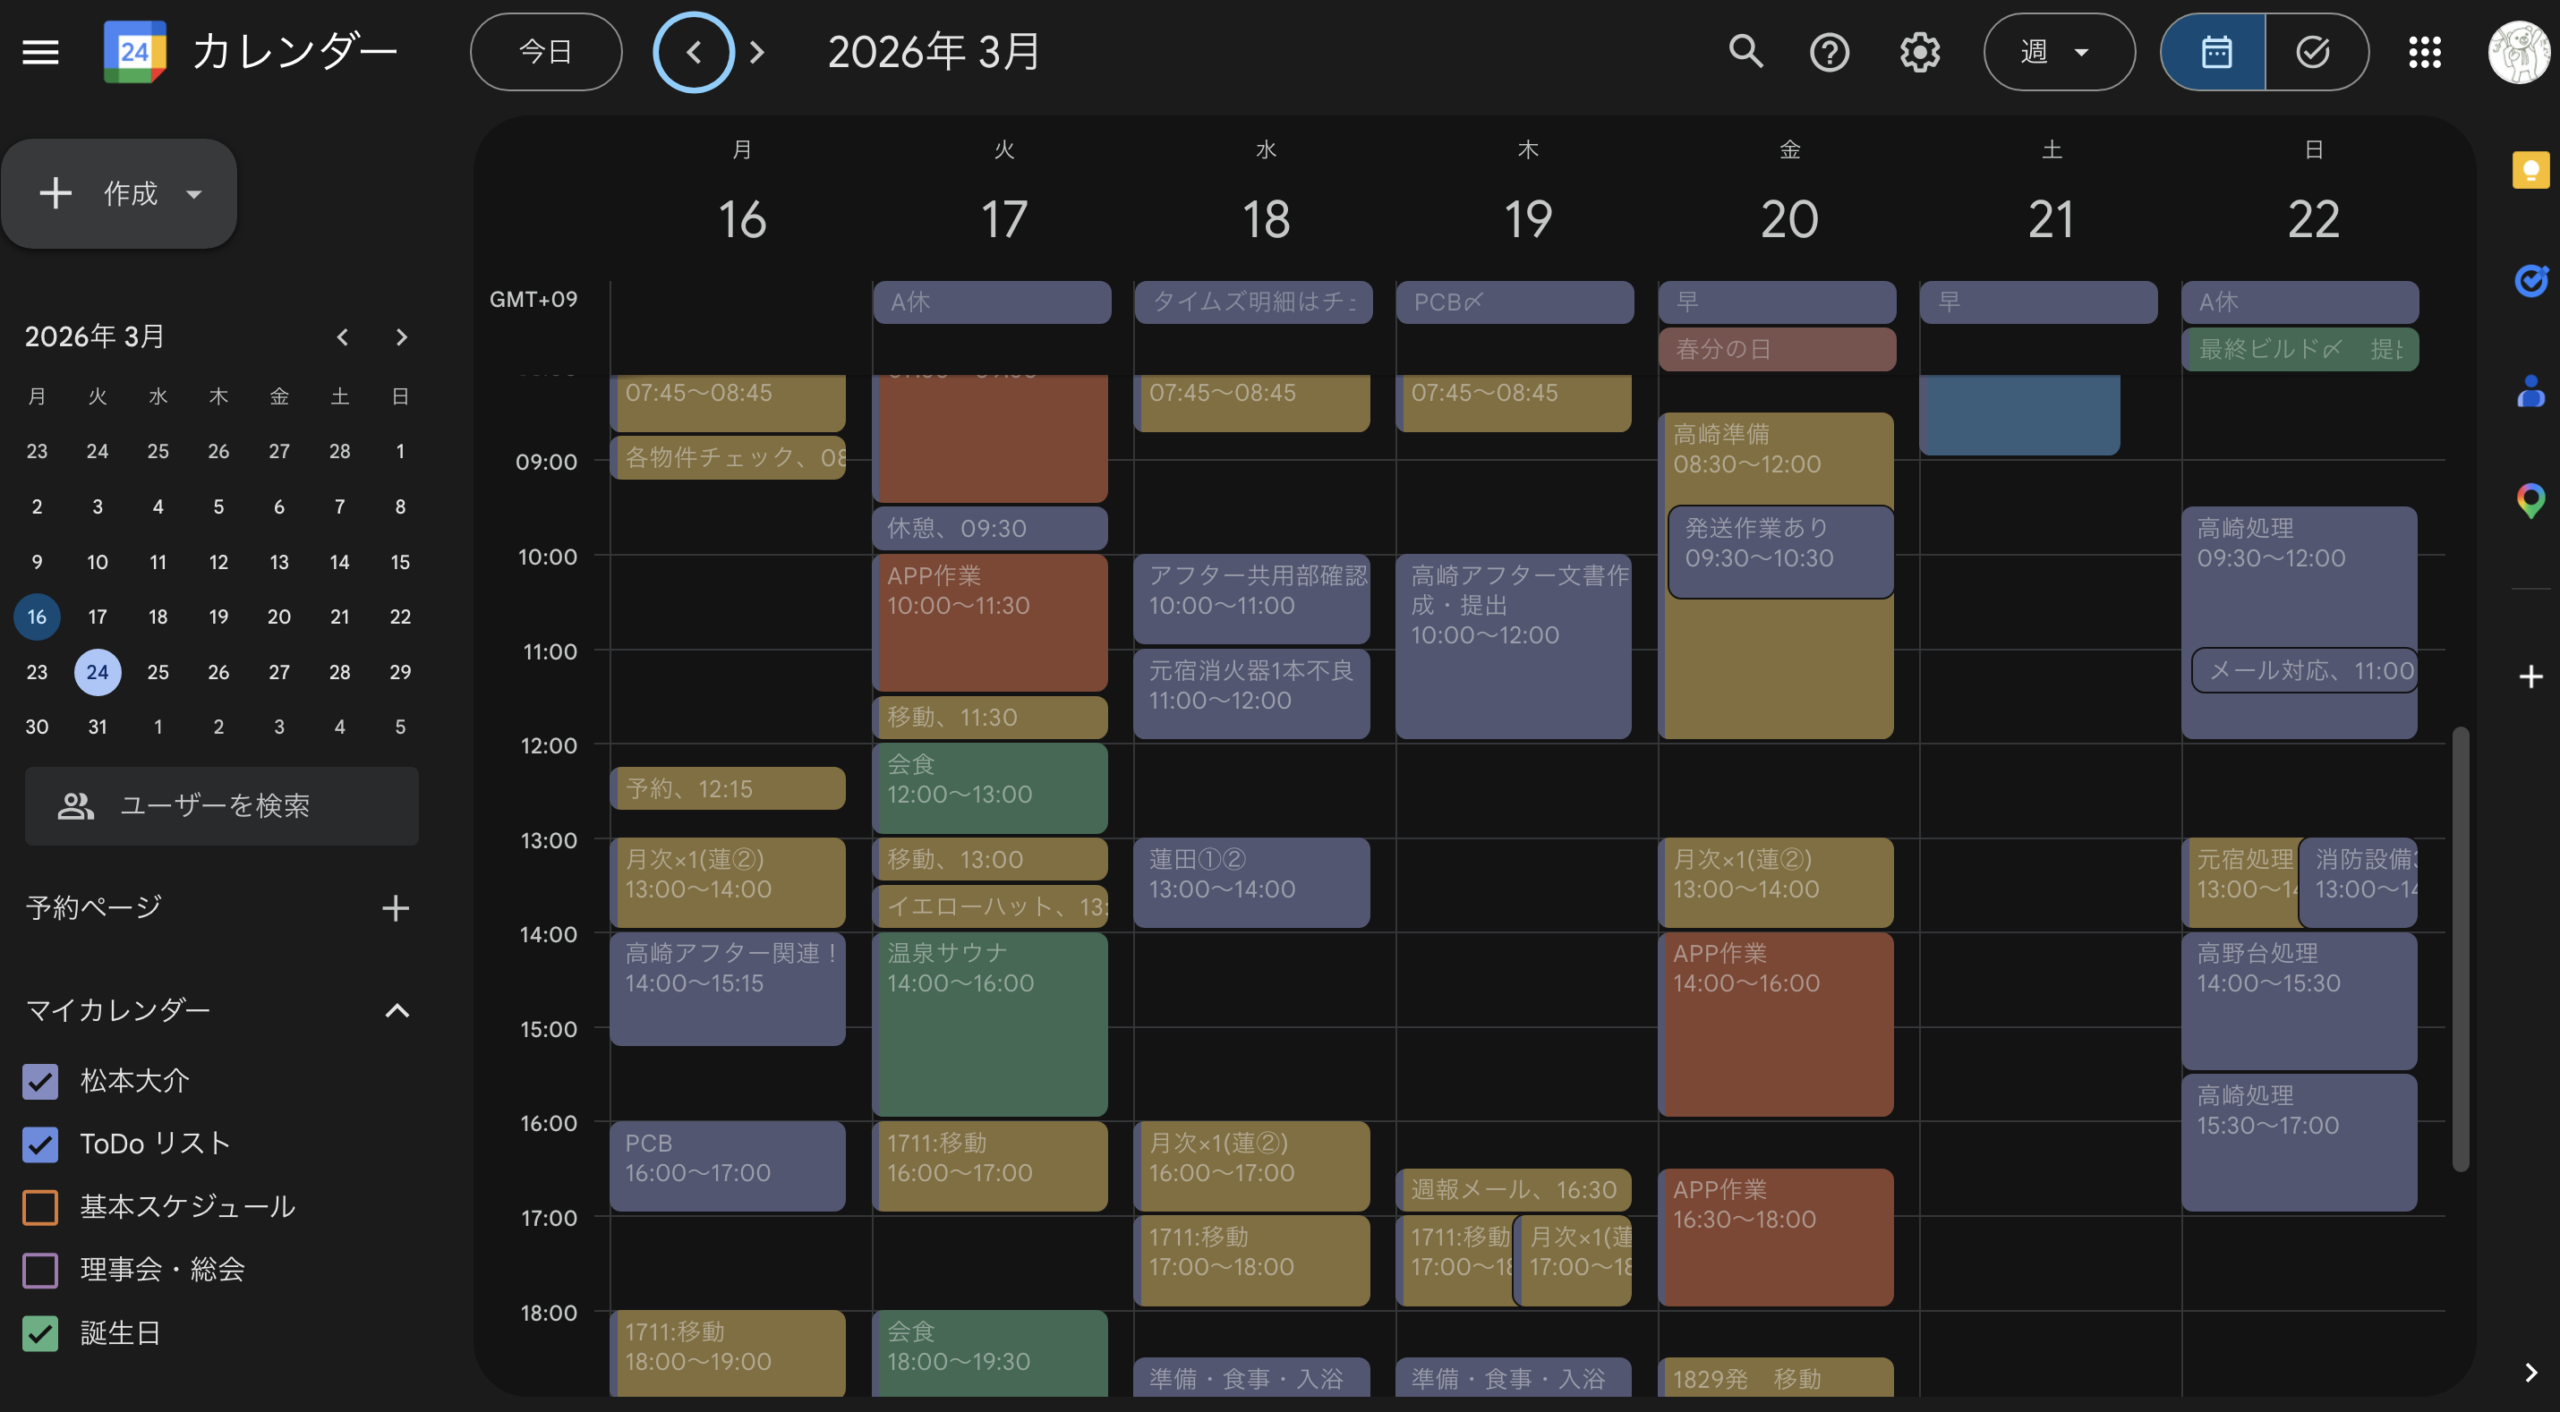The width and height of the screenshot is (2560, 1412).
Task: Switch to the tasks view tab
Action: pos(2314,52)
